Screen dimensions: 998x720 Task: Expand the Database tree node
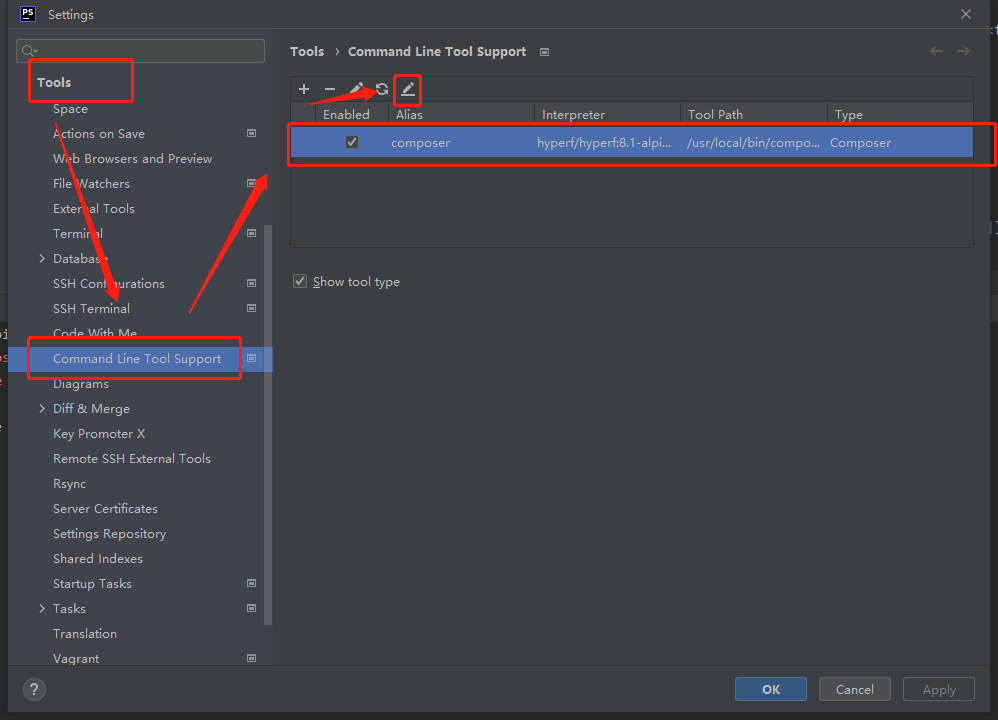[42, 258]
